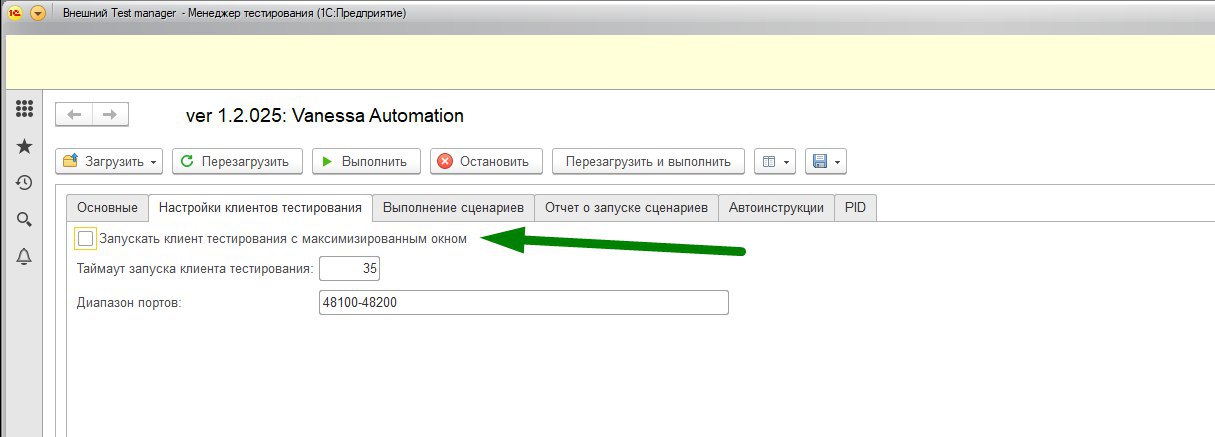Open the PID tab
1215x437 pixels.
pyautogui.click(x=855, y=207)
